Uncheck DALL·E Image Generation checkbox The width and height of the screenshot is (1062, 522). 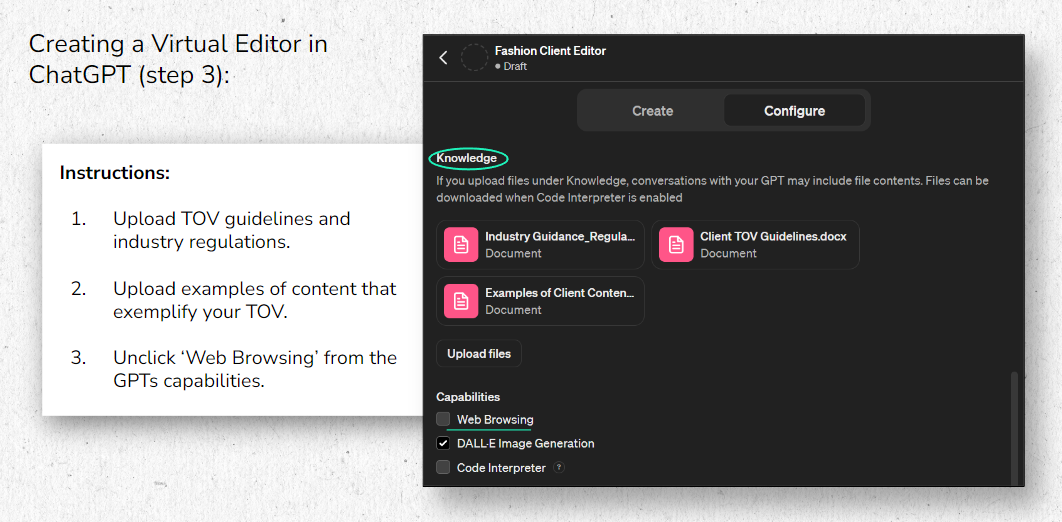coord(443,443)
